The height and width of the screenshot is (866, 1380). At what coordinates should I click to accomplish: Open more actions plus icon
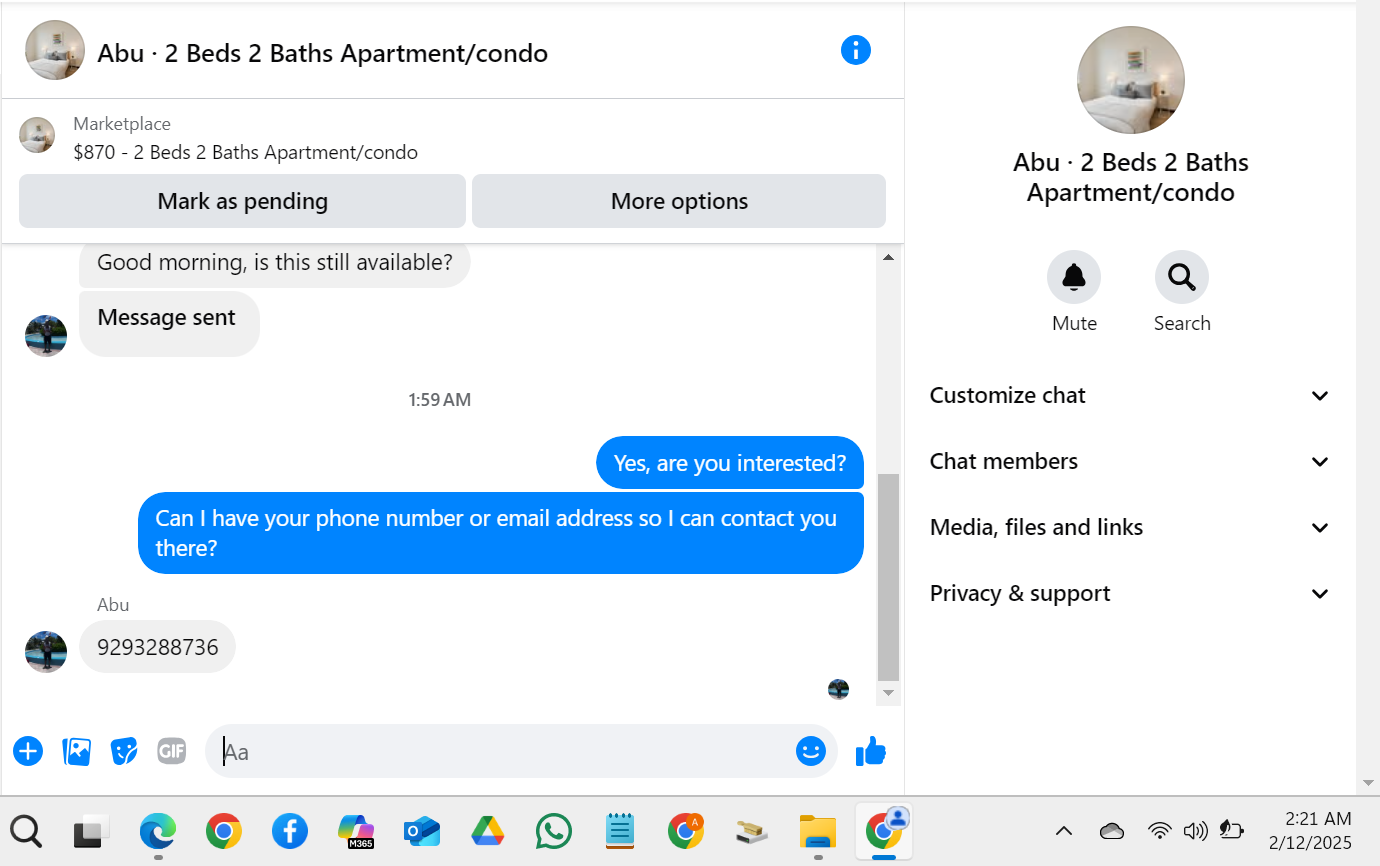coord(28,751)
